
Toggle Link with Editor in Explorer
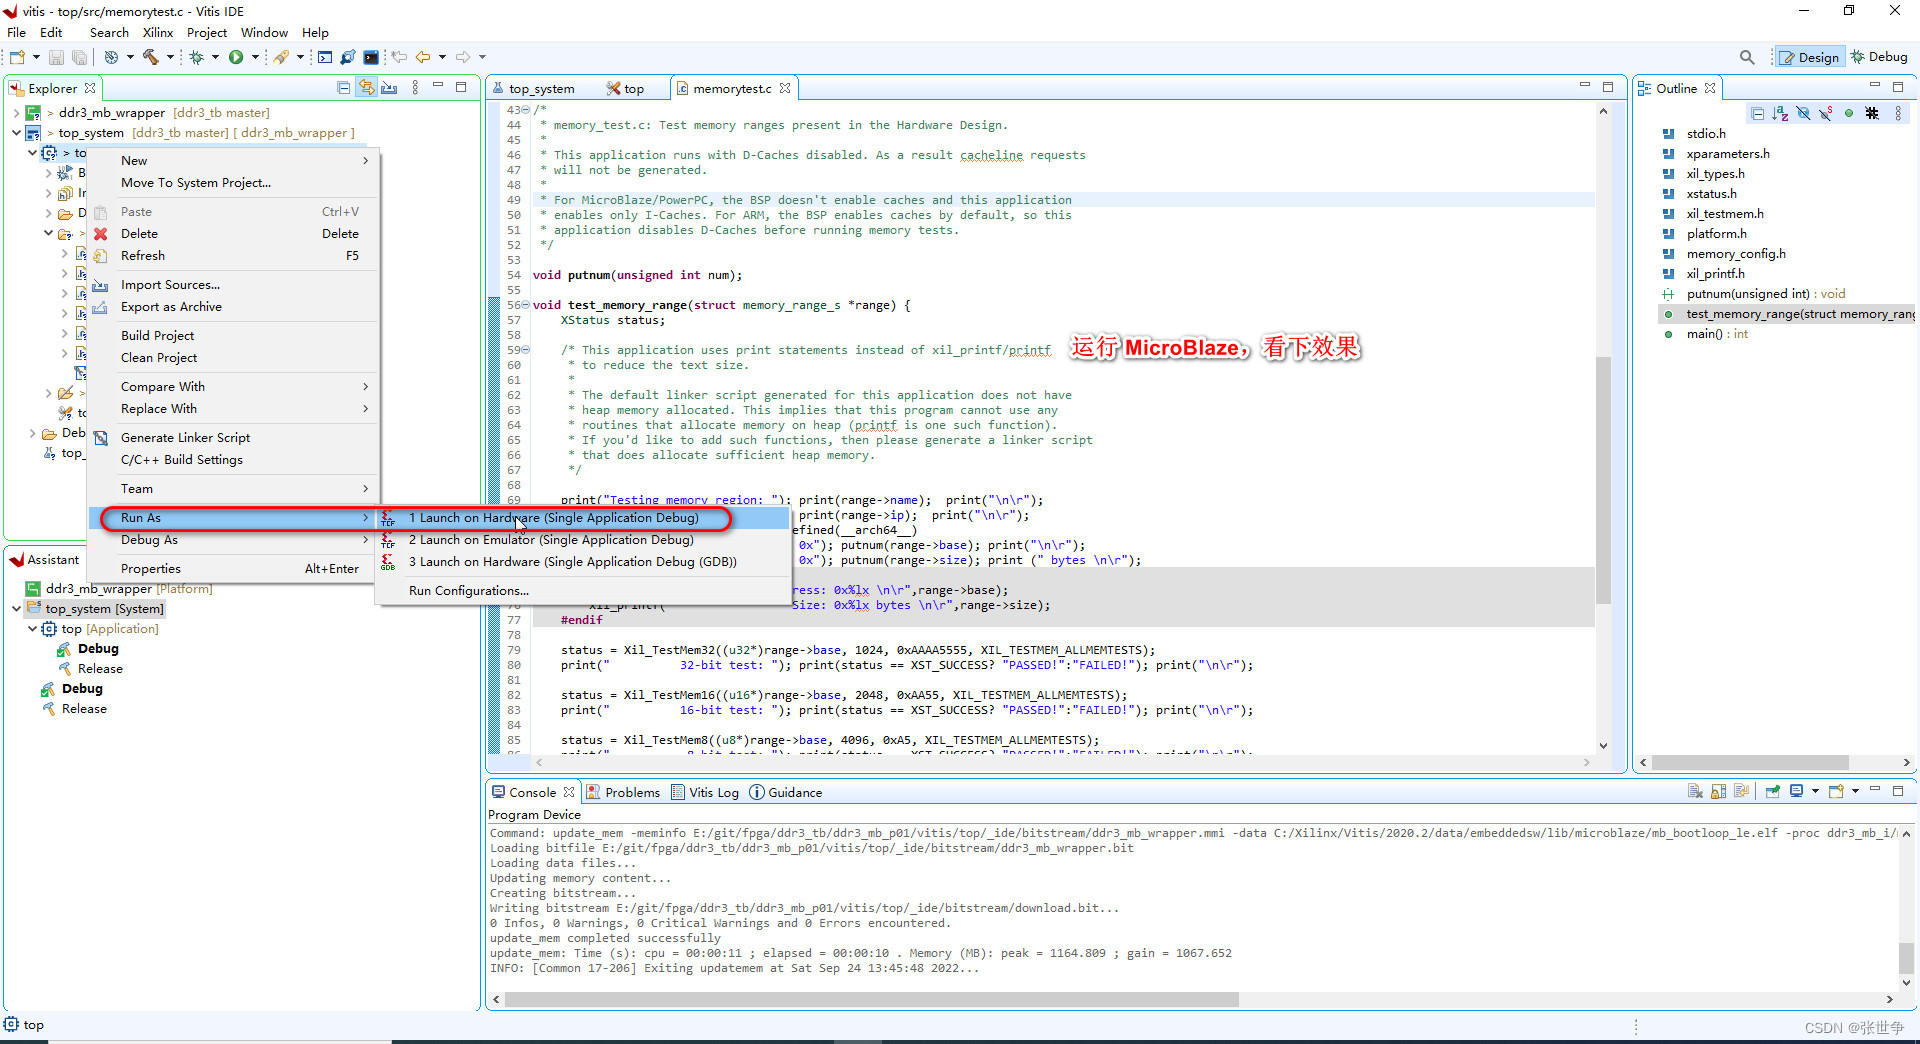[x=367, y=88]
